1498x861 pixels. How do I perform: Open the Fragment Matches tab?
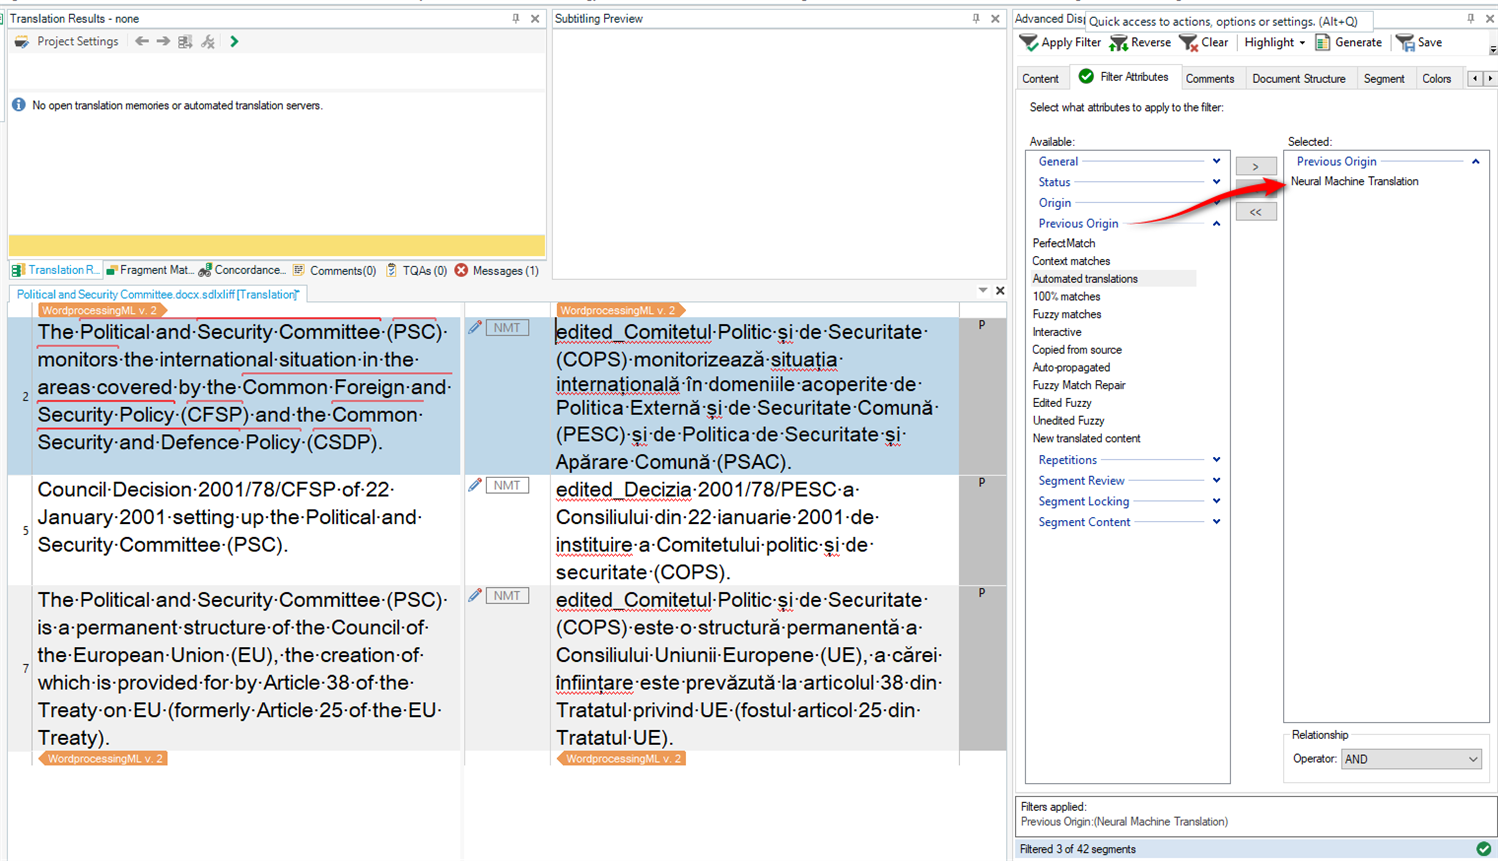coord(150,270)
